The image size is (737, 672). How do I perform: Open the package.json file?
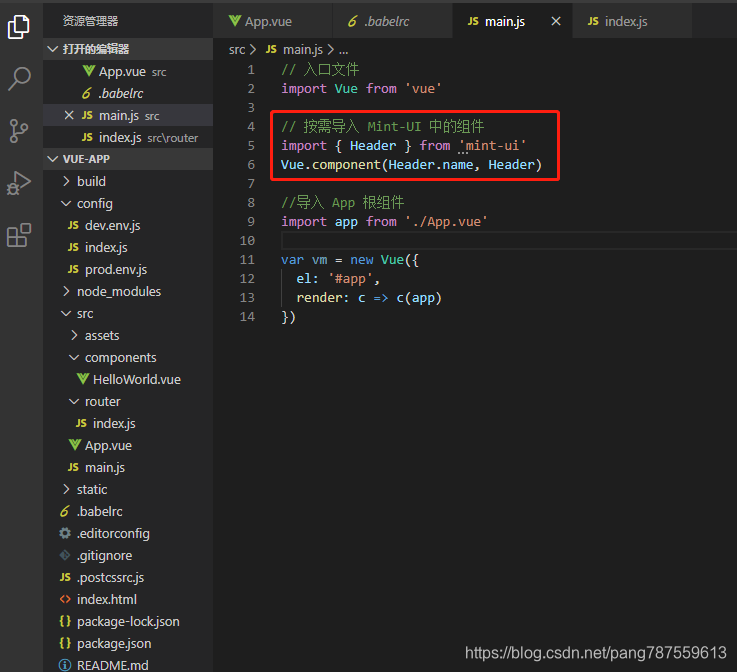(128, 643)
